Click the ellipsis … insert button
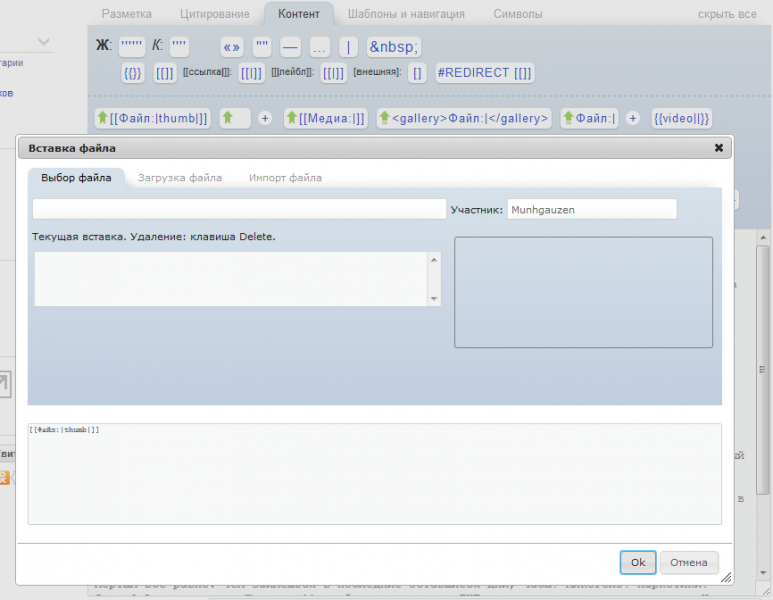Image resolution: width=773 pixels, height=600 pixels. (x=319, y=46)
